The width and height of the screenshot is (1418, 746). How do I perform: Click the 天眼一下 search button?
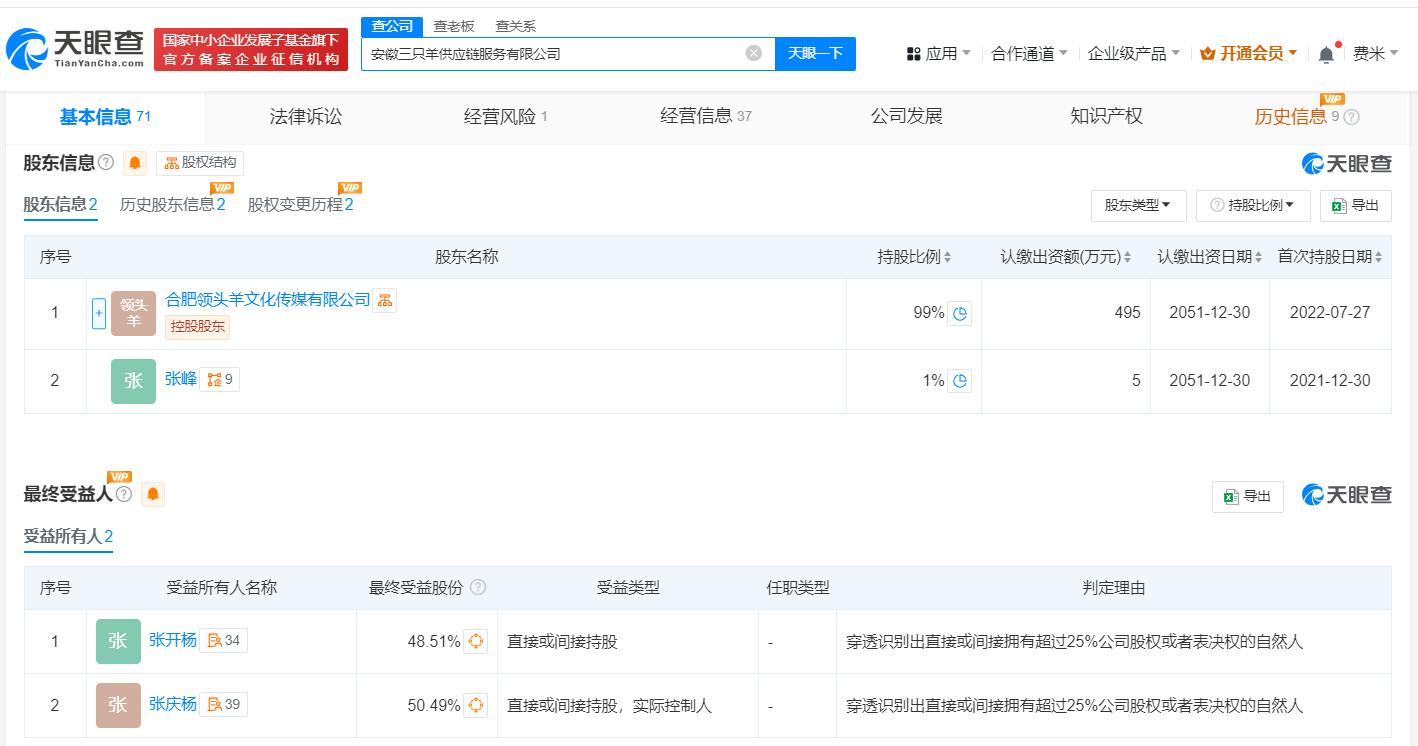[817, 54]
